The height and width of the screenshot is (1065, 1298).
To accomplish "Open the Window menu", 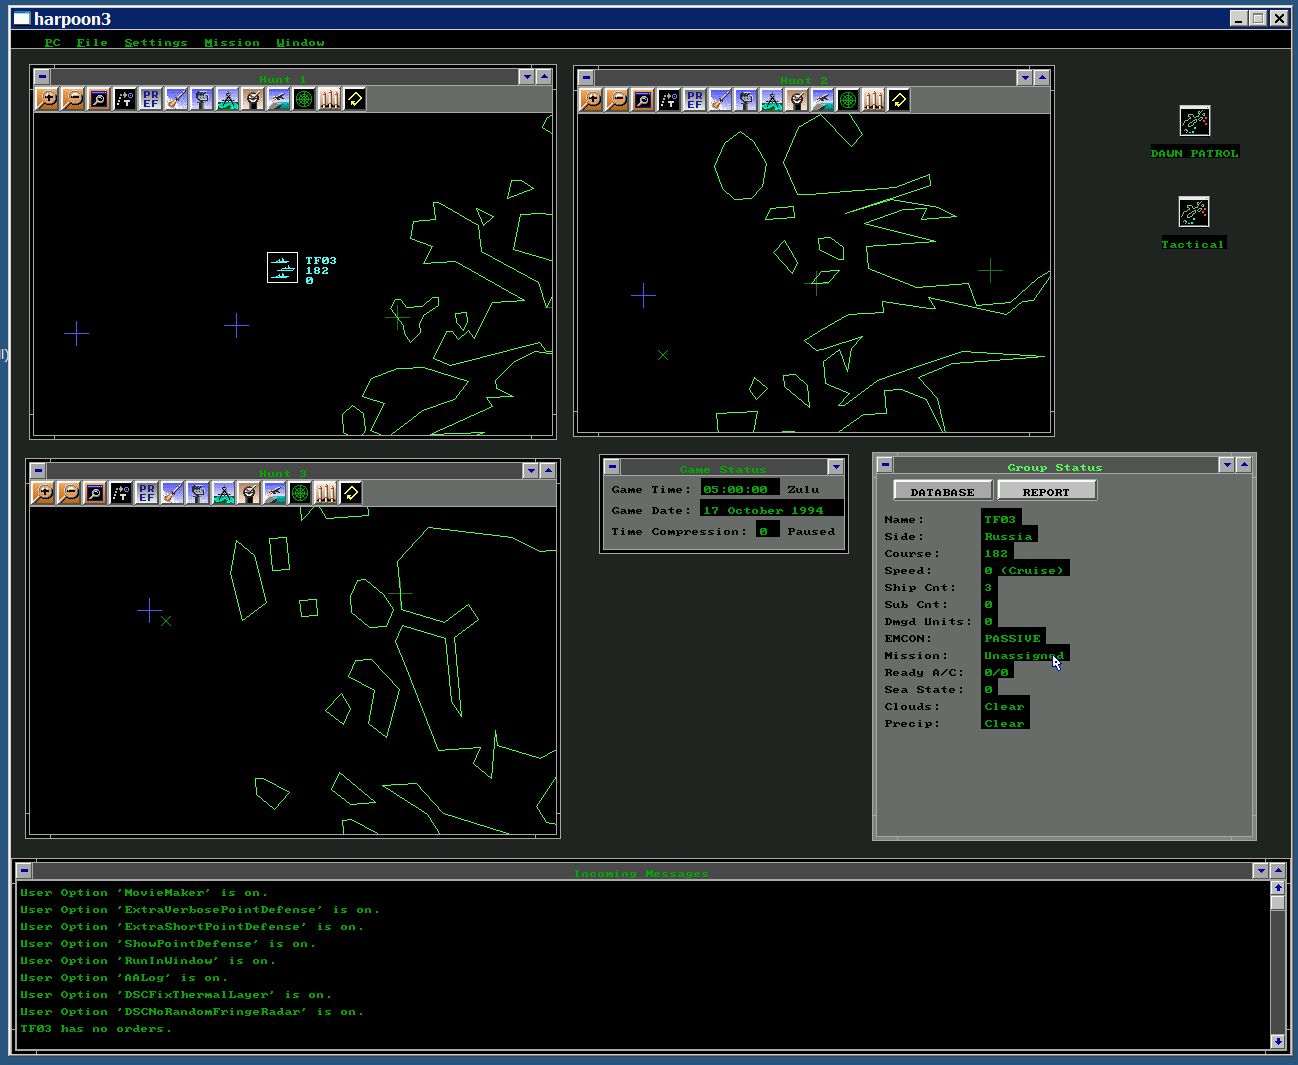I will pos(300,43).
